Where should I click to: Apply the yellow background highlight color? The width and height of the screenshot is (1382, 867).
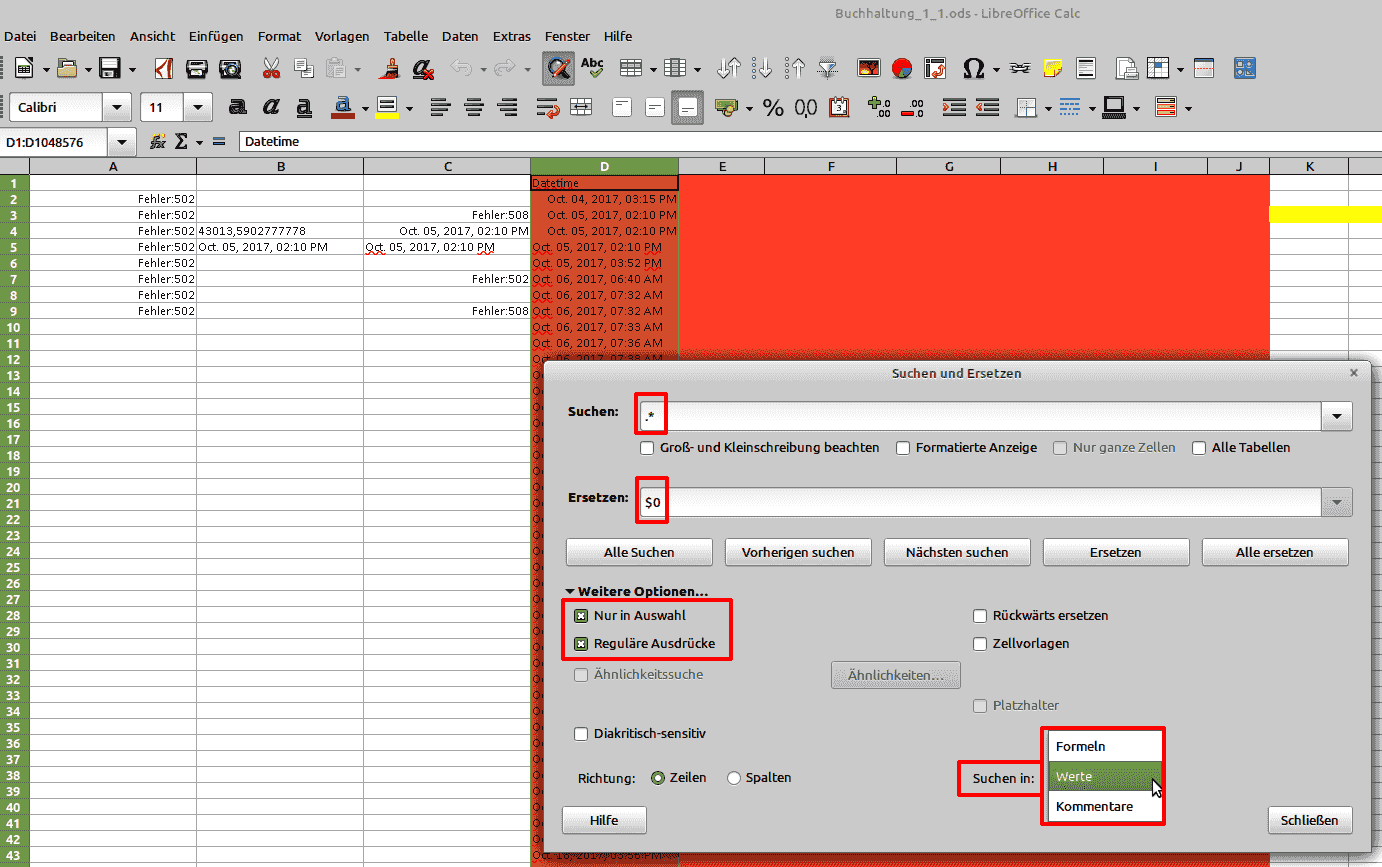pos(387,108)
